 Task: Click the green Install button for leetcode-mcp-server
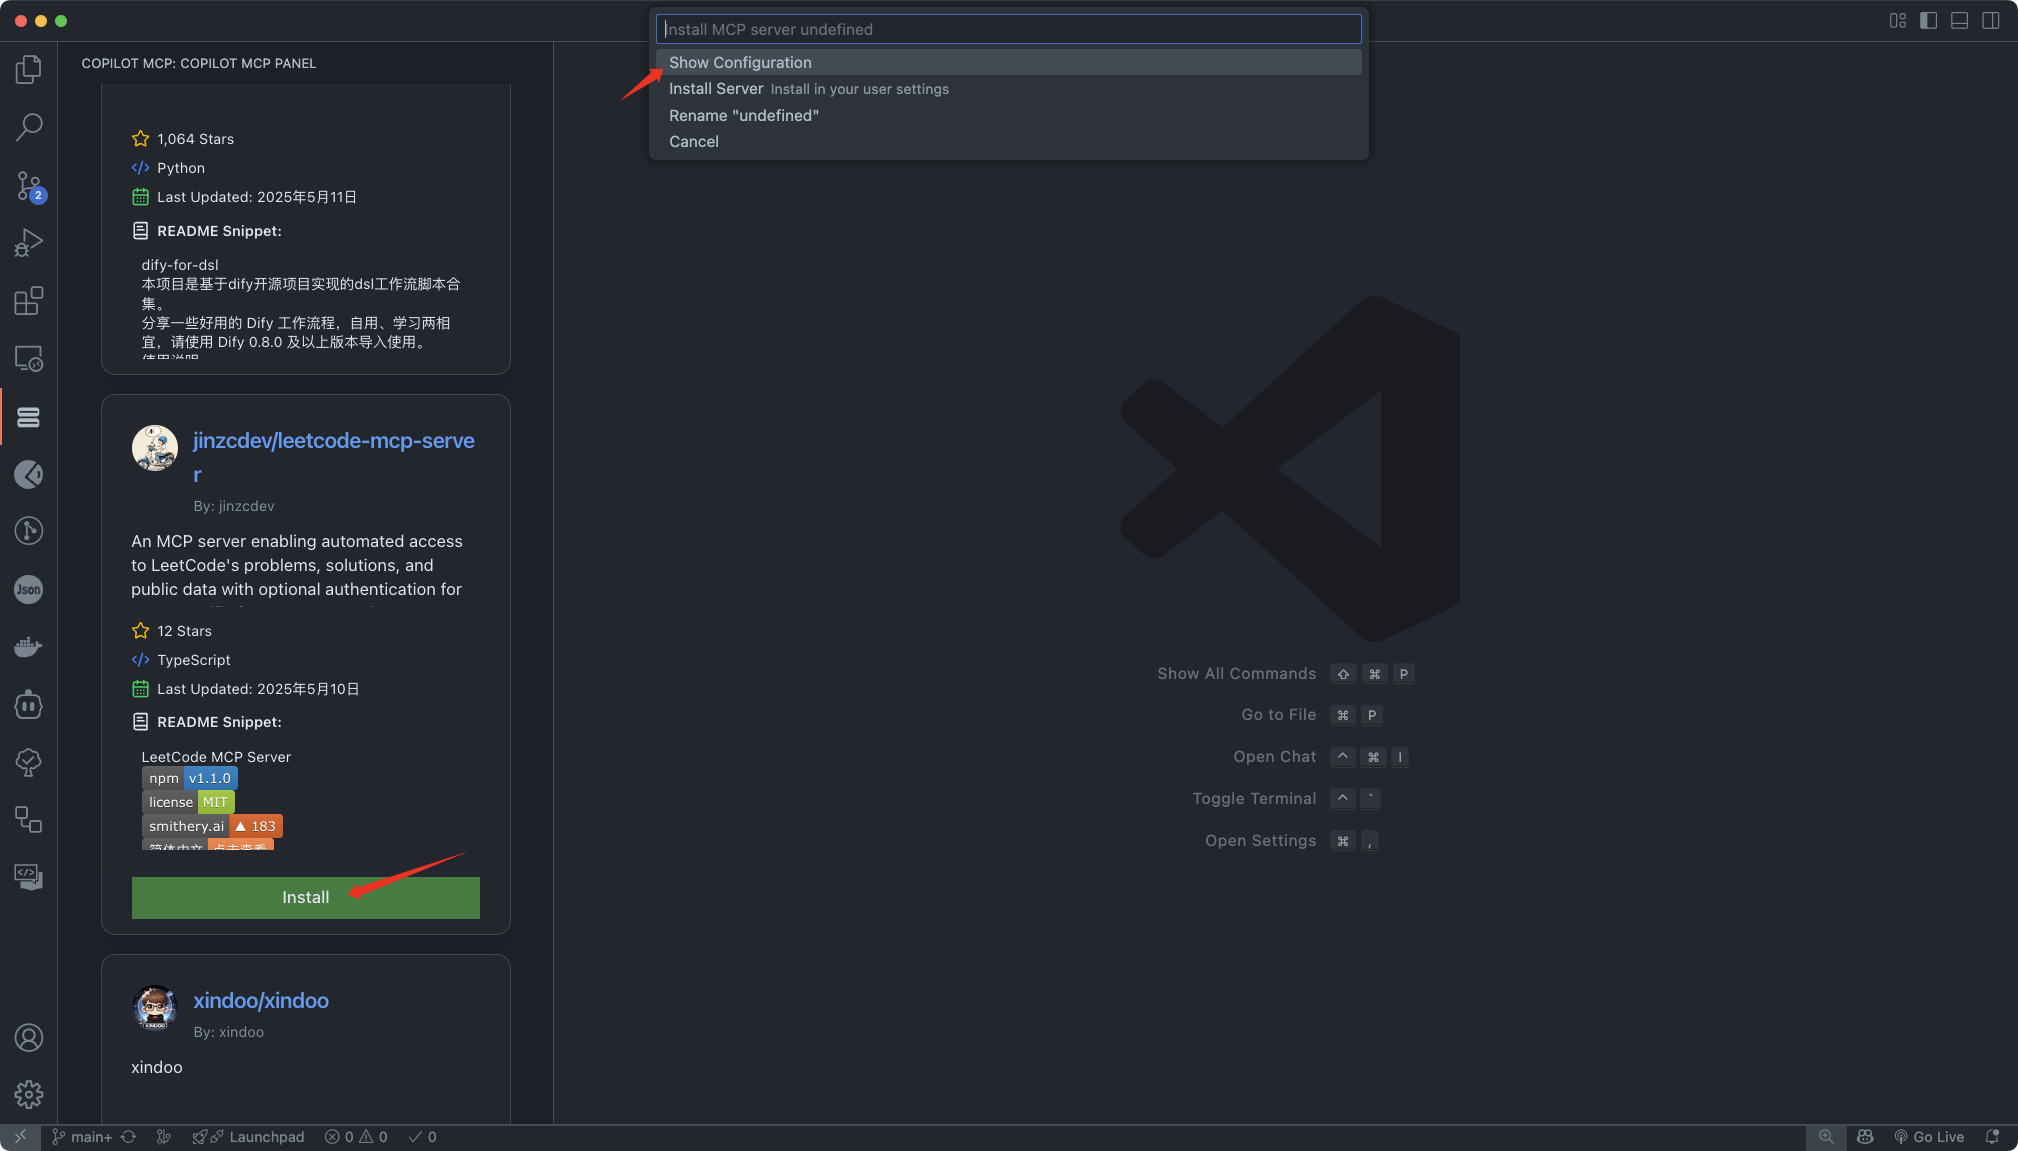306,897
